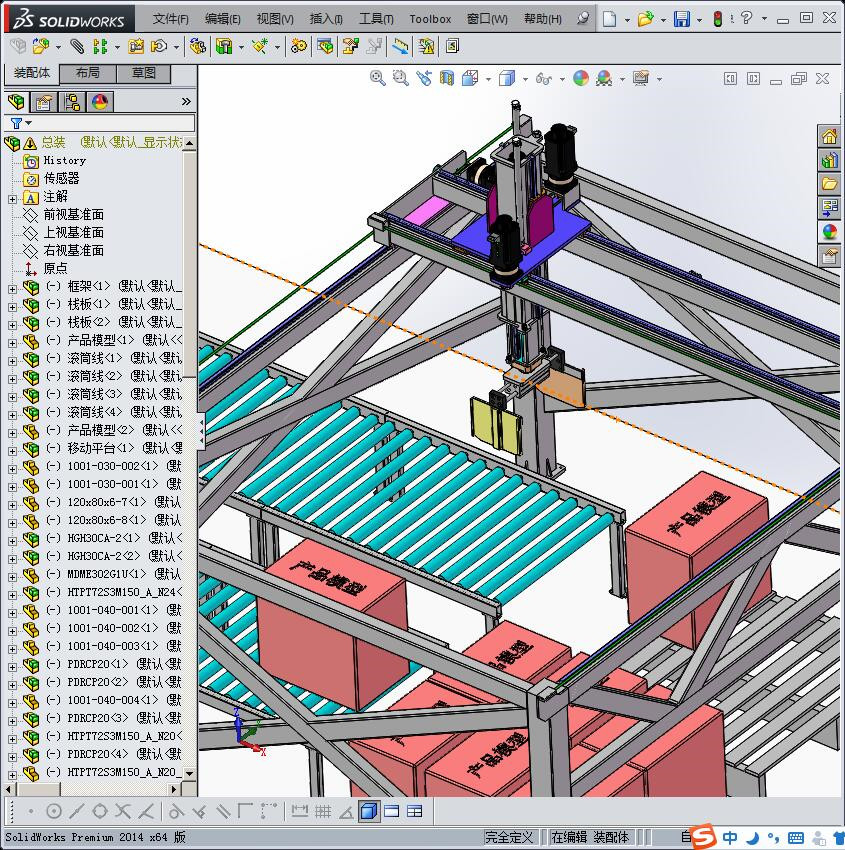This screenshot has width=845, height=850.
Task: Click the View Orientation cube icon
Action: tap(470, 79)
